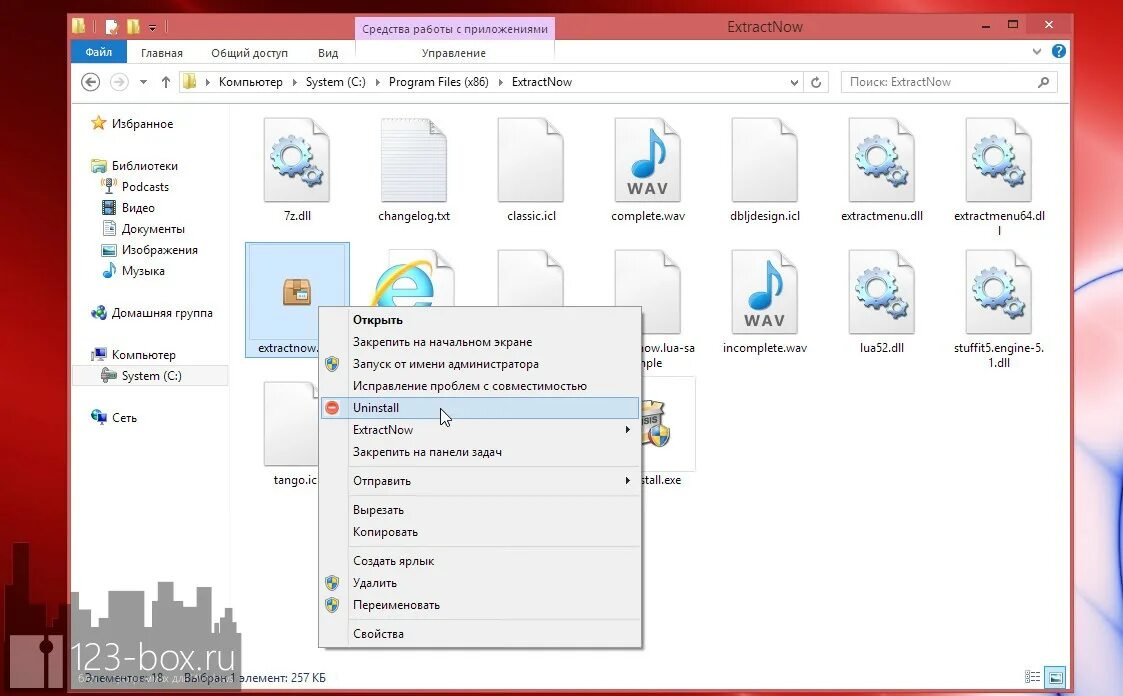Expand the Отправить submenu arrow
Image resolution: width=1123 pixels, height=696 pixels.
(x=627, y=480)
